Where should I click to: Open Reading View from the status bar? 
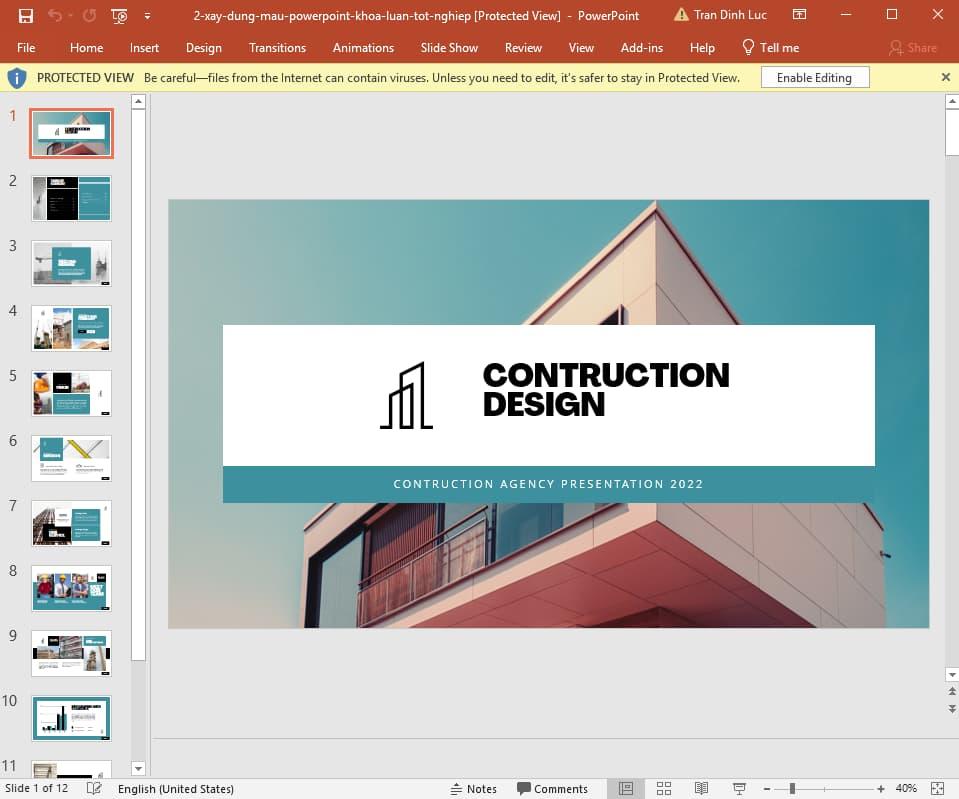click(700, 788)
